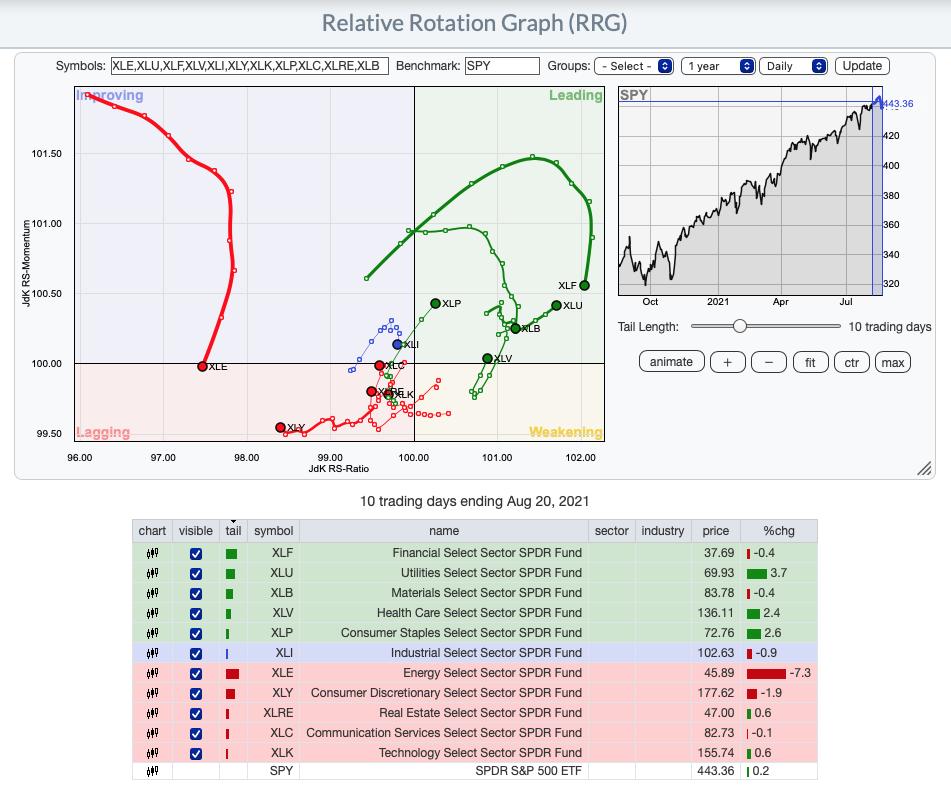Open the chart icon for SPY row
Viewport: 951px width, 786px height.
coord(152,771)
